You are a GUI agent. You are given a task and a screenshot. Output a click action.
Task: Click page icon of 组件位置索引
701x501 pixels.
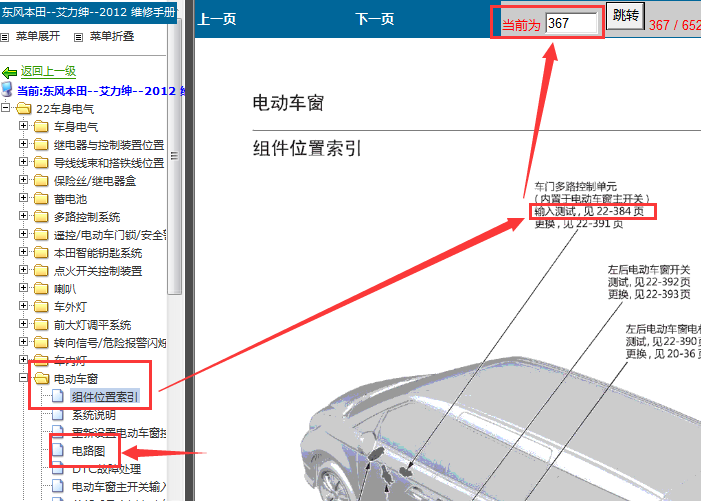click(x=58, y=396)
